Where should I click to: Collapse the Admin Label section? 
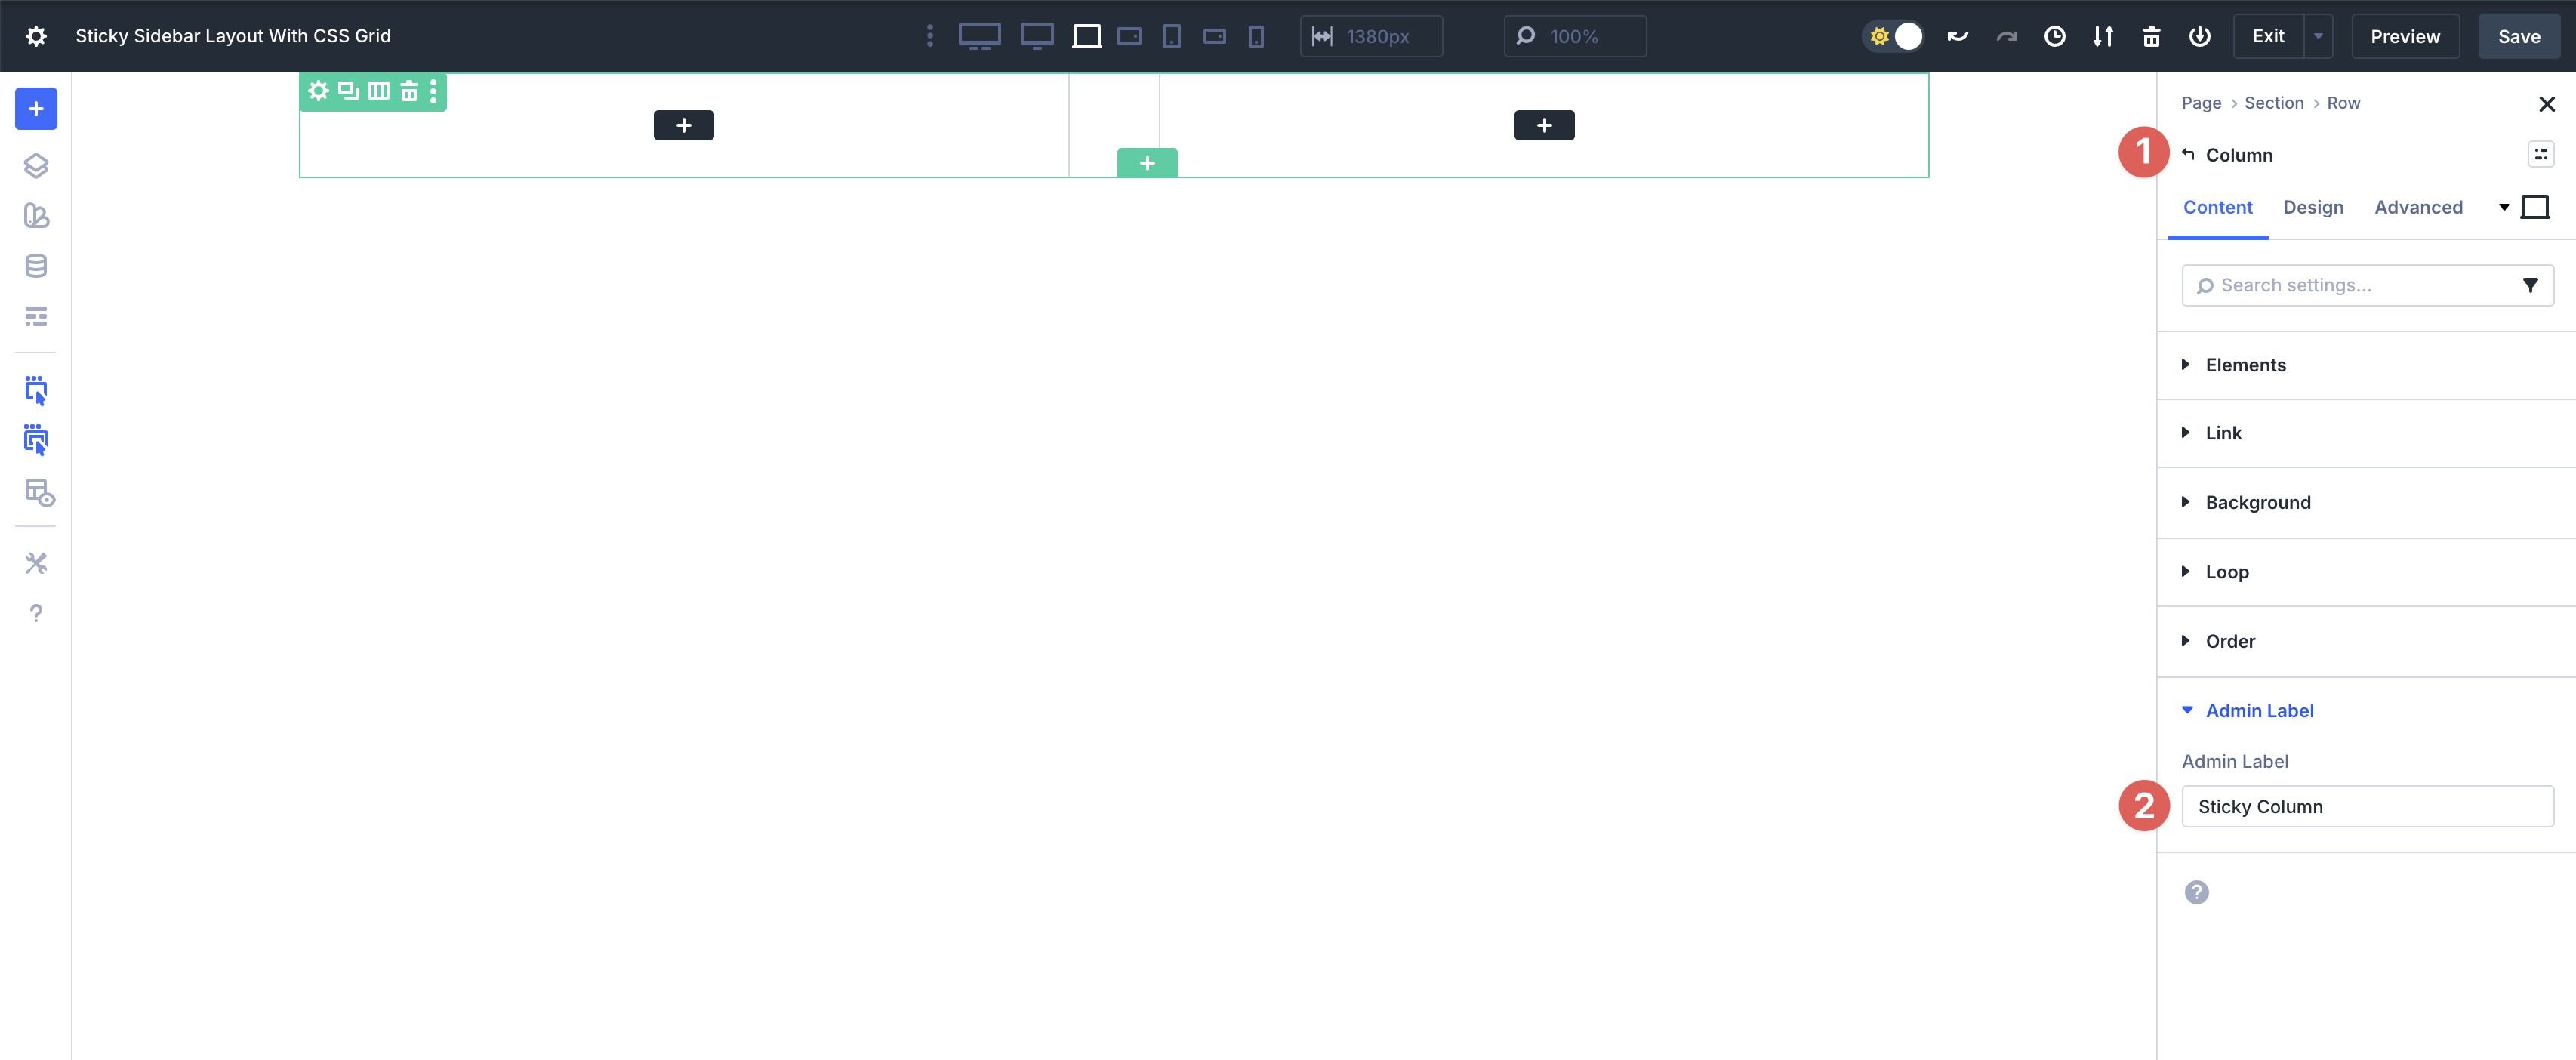[x=2259, y=710]
